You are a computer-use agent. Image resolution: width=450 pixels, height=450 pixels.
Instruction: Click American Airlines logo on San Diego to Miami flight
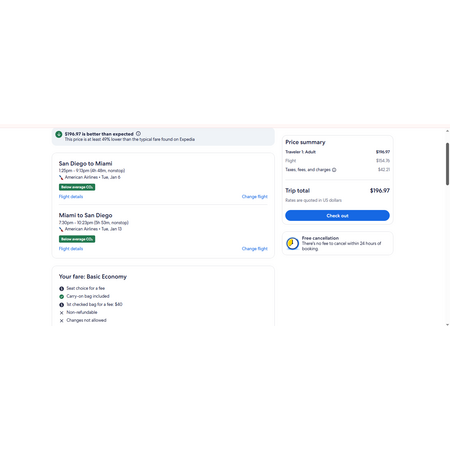pyautogui.click(x=61, y=177)
